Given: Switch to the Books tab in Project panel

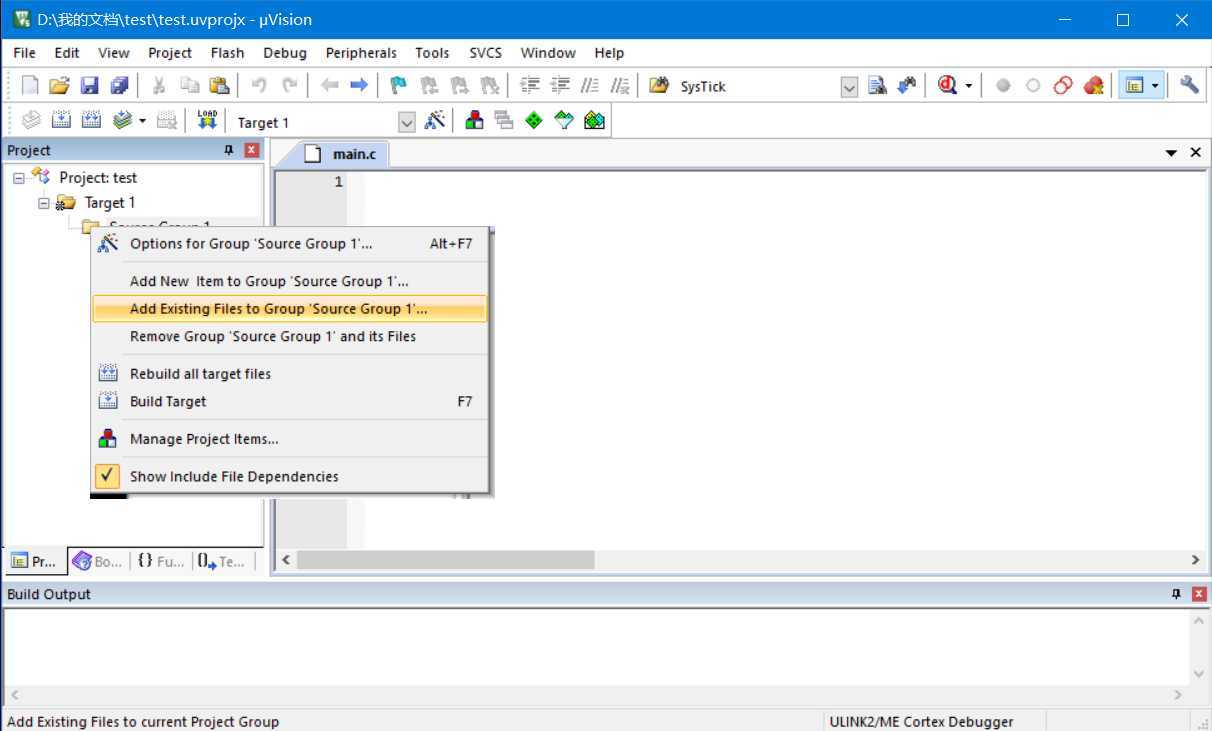Looking at the screenshot, I should coord(98,561).
